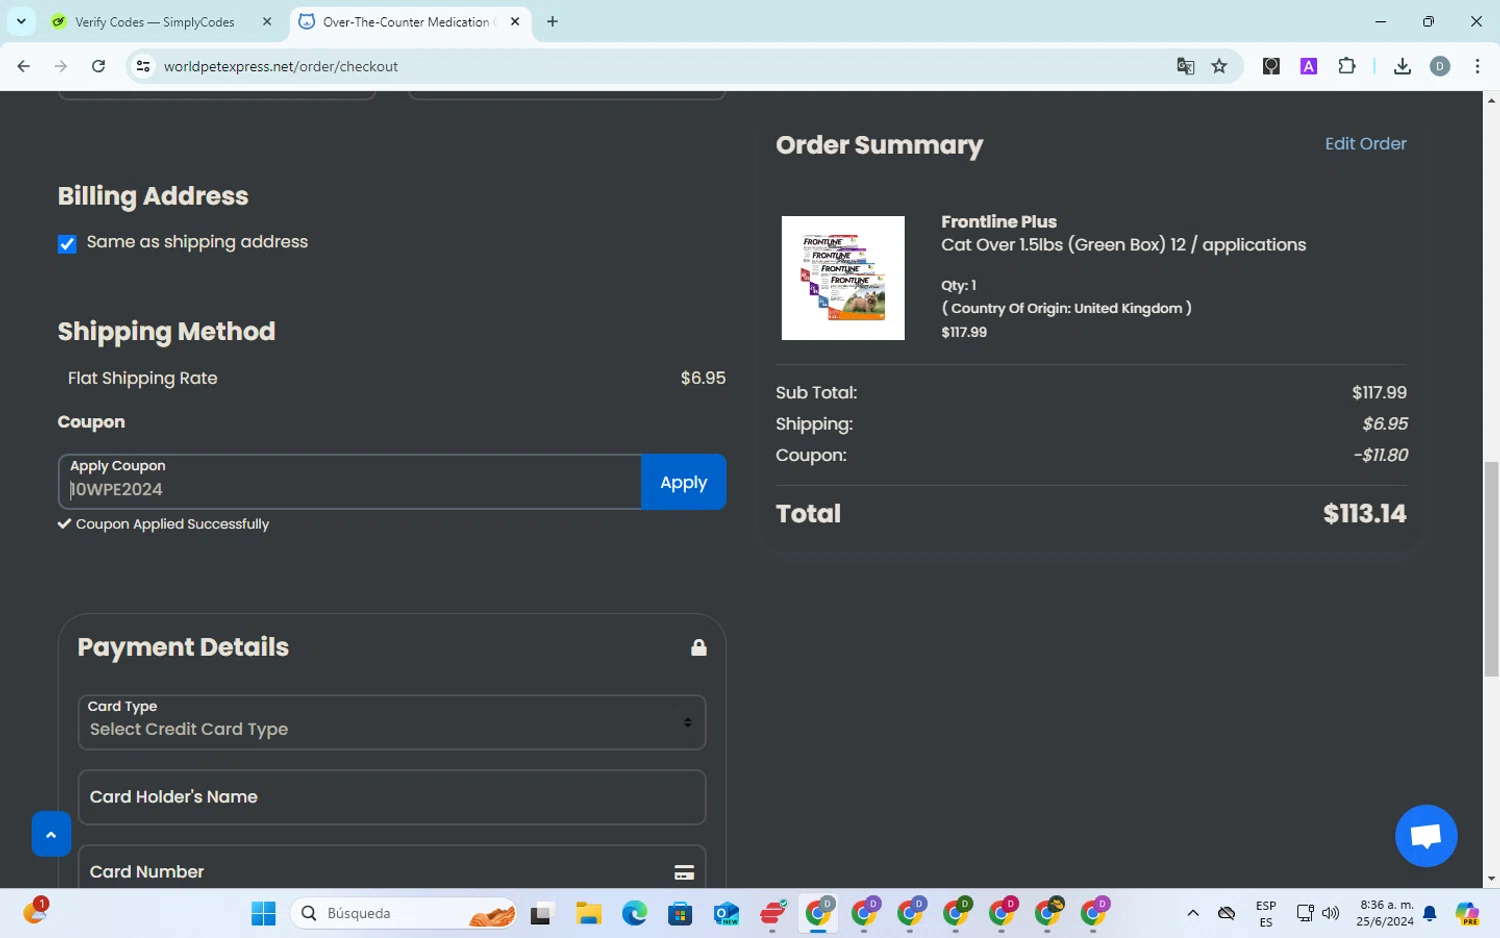Open Outlook from the taskbar
This screenshot has width=1500, height=938.
coord(726,913)
